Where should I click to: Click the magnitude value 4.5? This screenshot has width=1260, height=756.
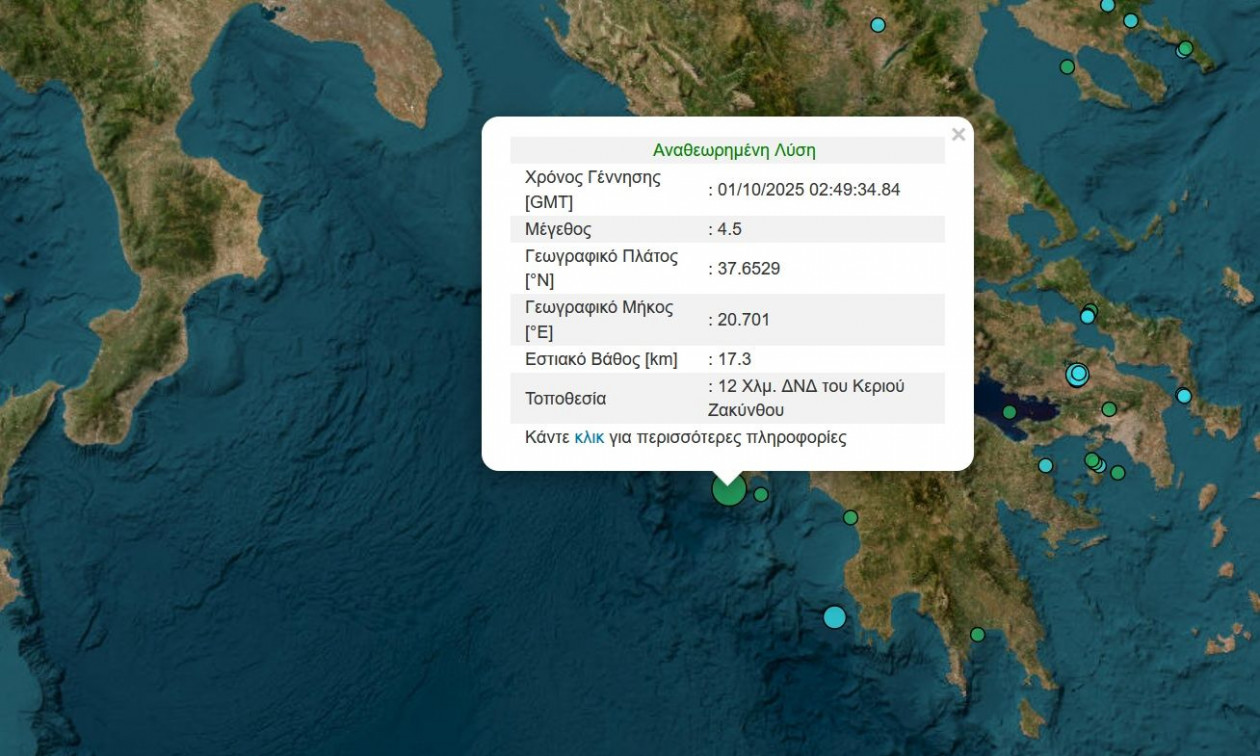coord(730,229)
